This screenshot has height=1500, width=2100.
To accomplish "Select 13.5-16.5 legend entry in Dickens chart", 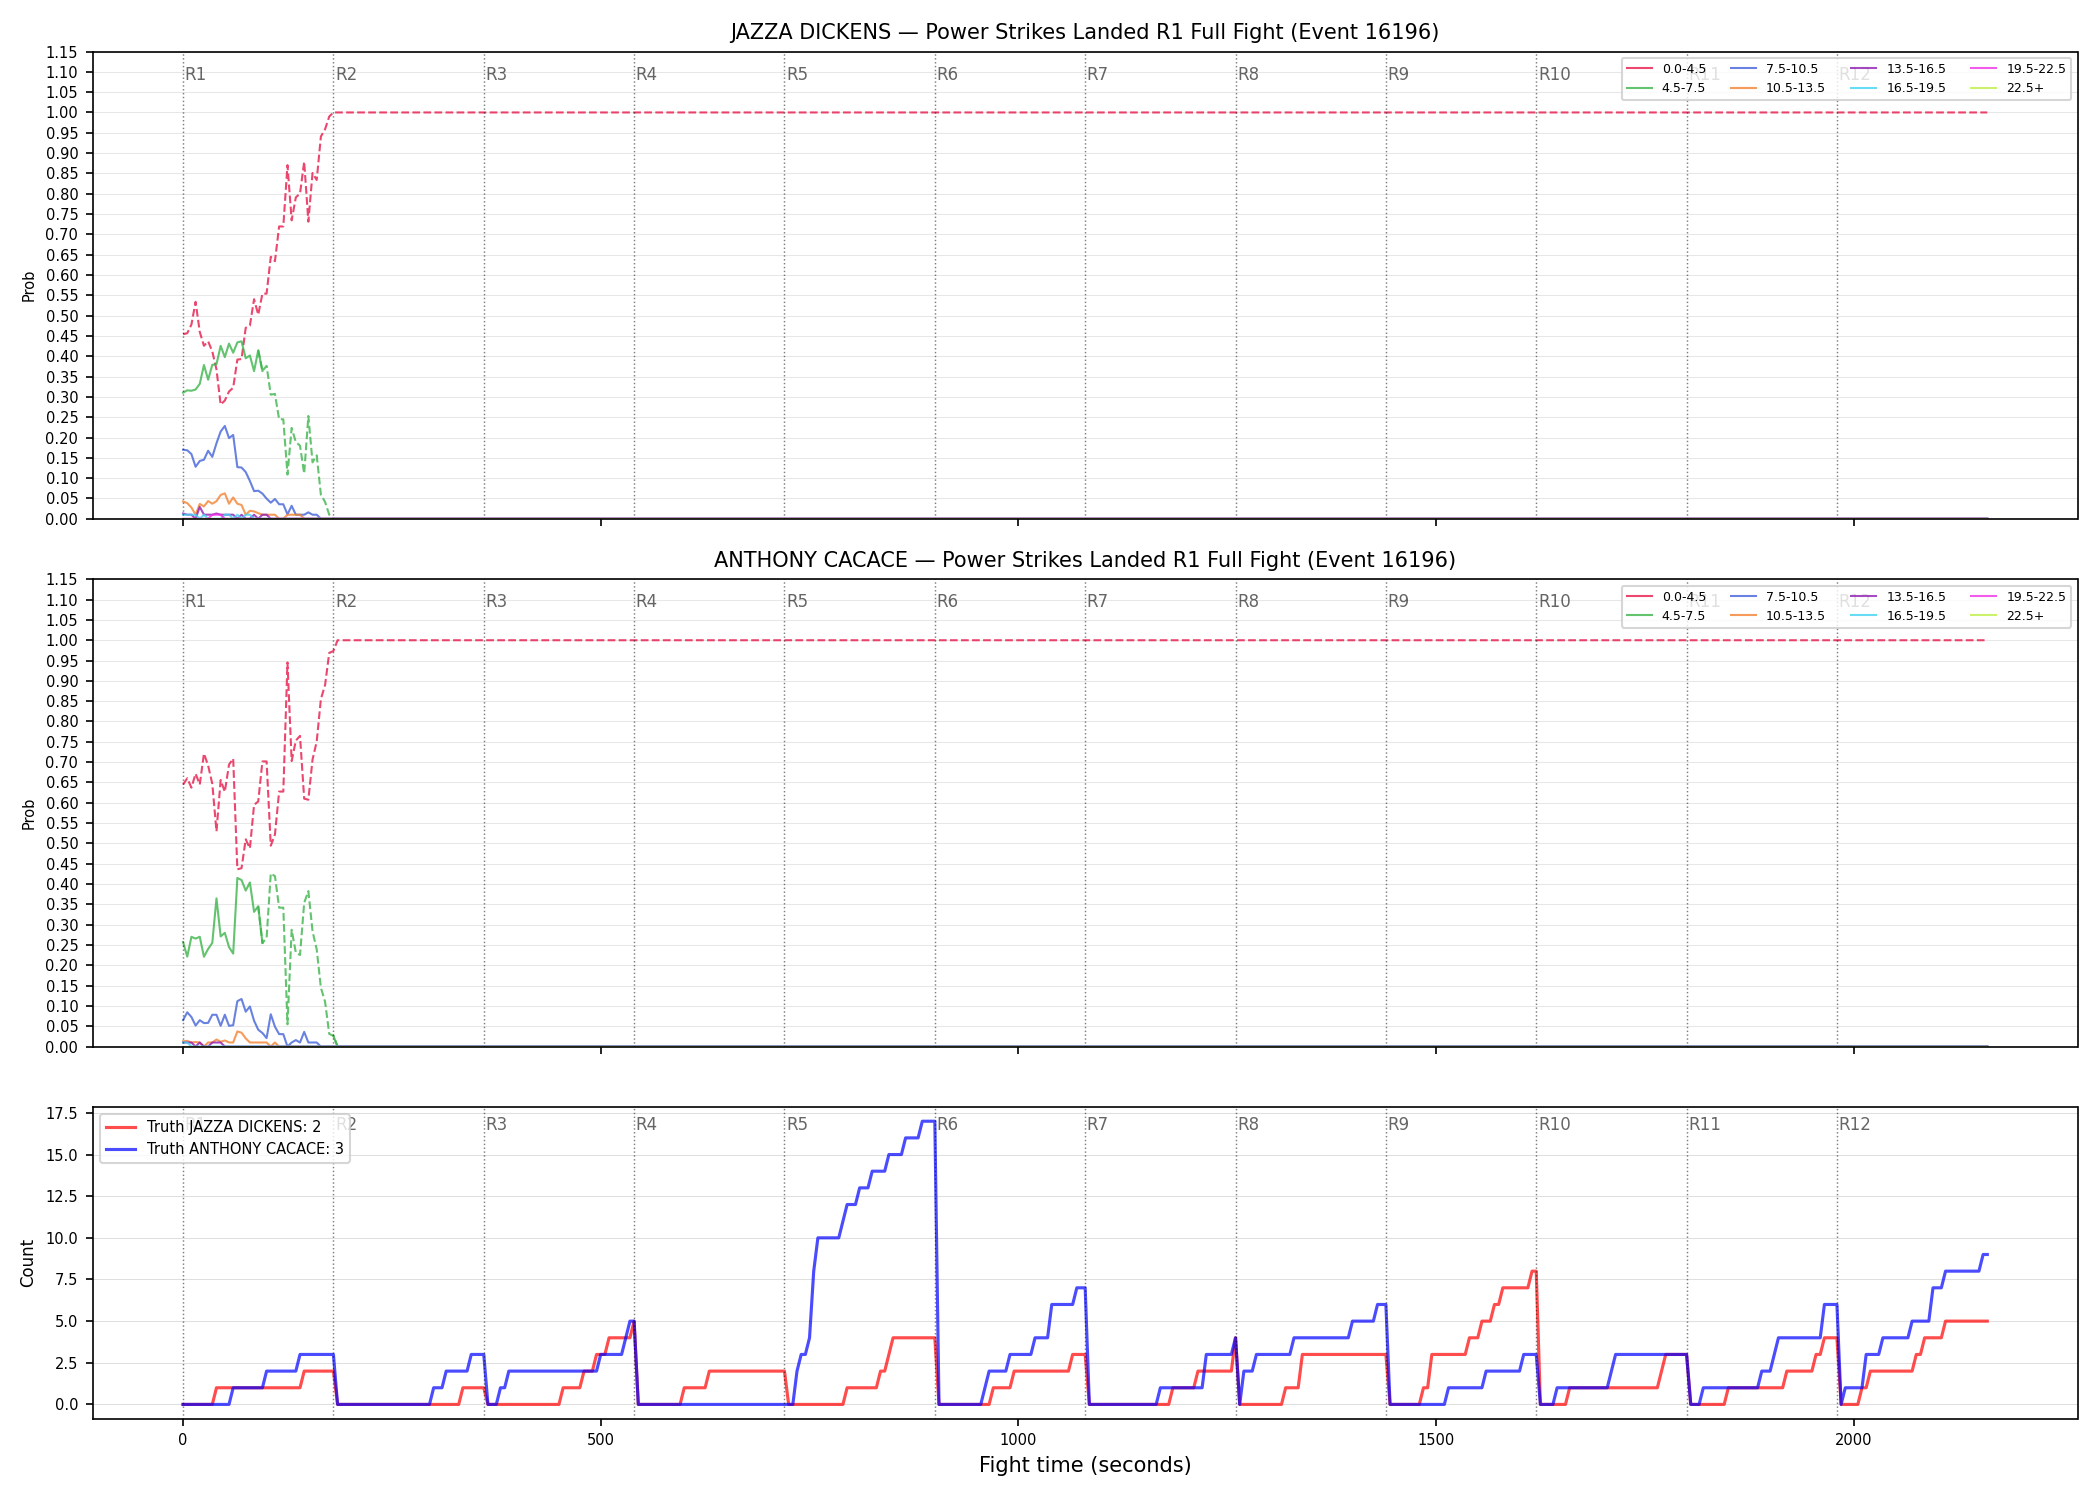I will (x=1898, y=69).
